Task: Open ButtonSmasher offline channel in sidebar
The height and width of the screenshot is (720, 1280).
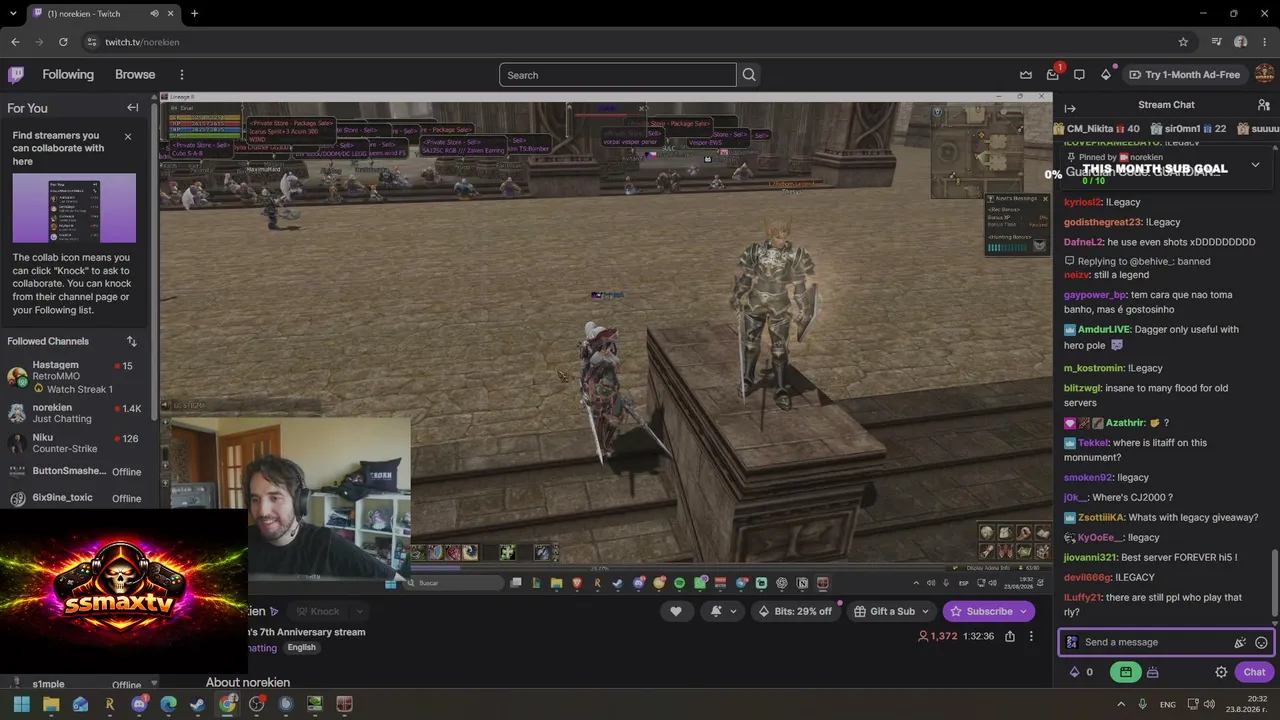Action: 75,471
